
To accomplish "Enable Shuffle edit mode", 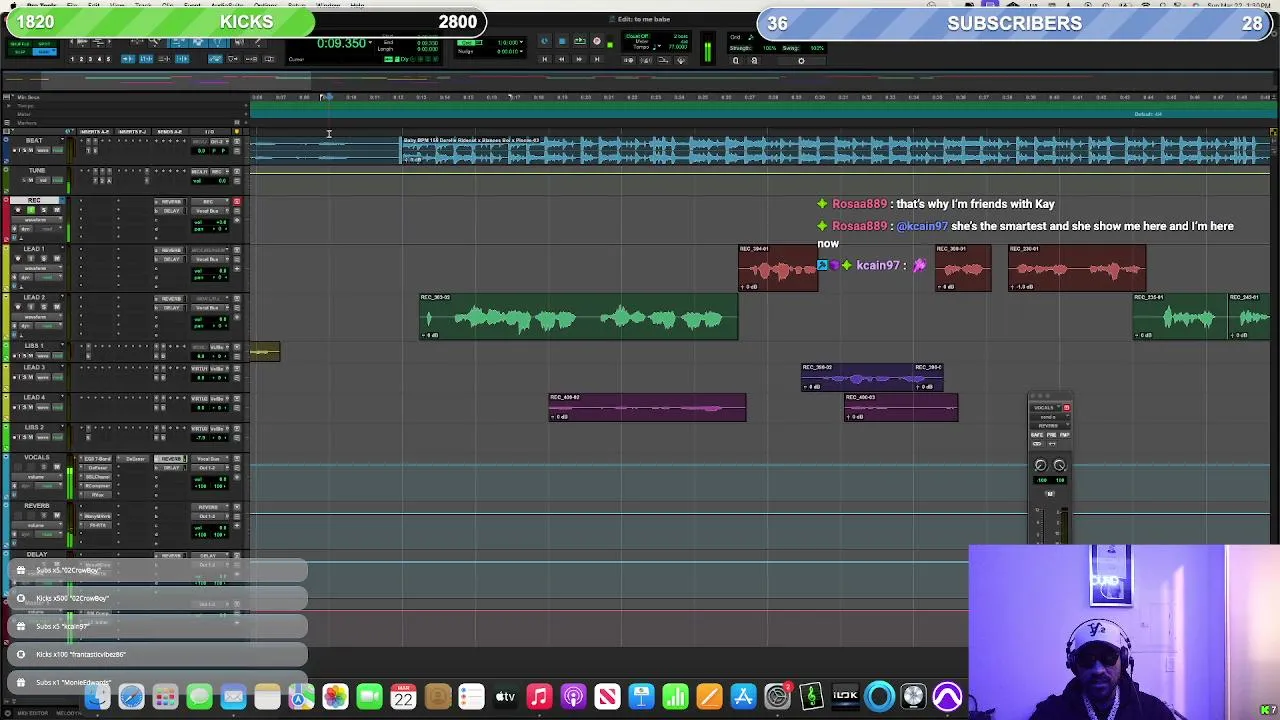I will [x=19, y=43].
